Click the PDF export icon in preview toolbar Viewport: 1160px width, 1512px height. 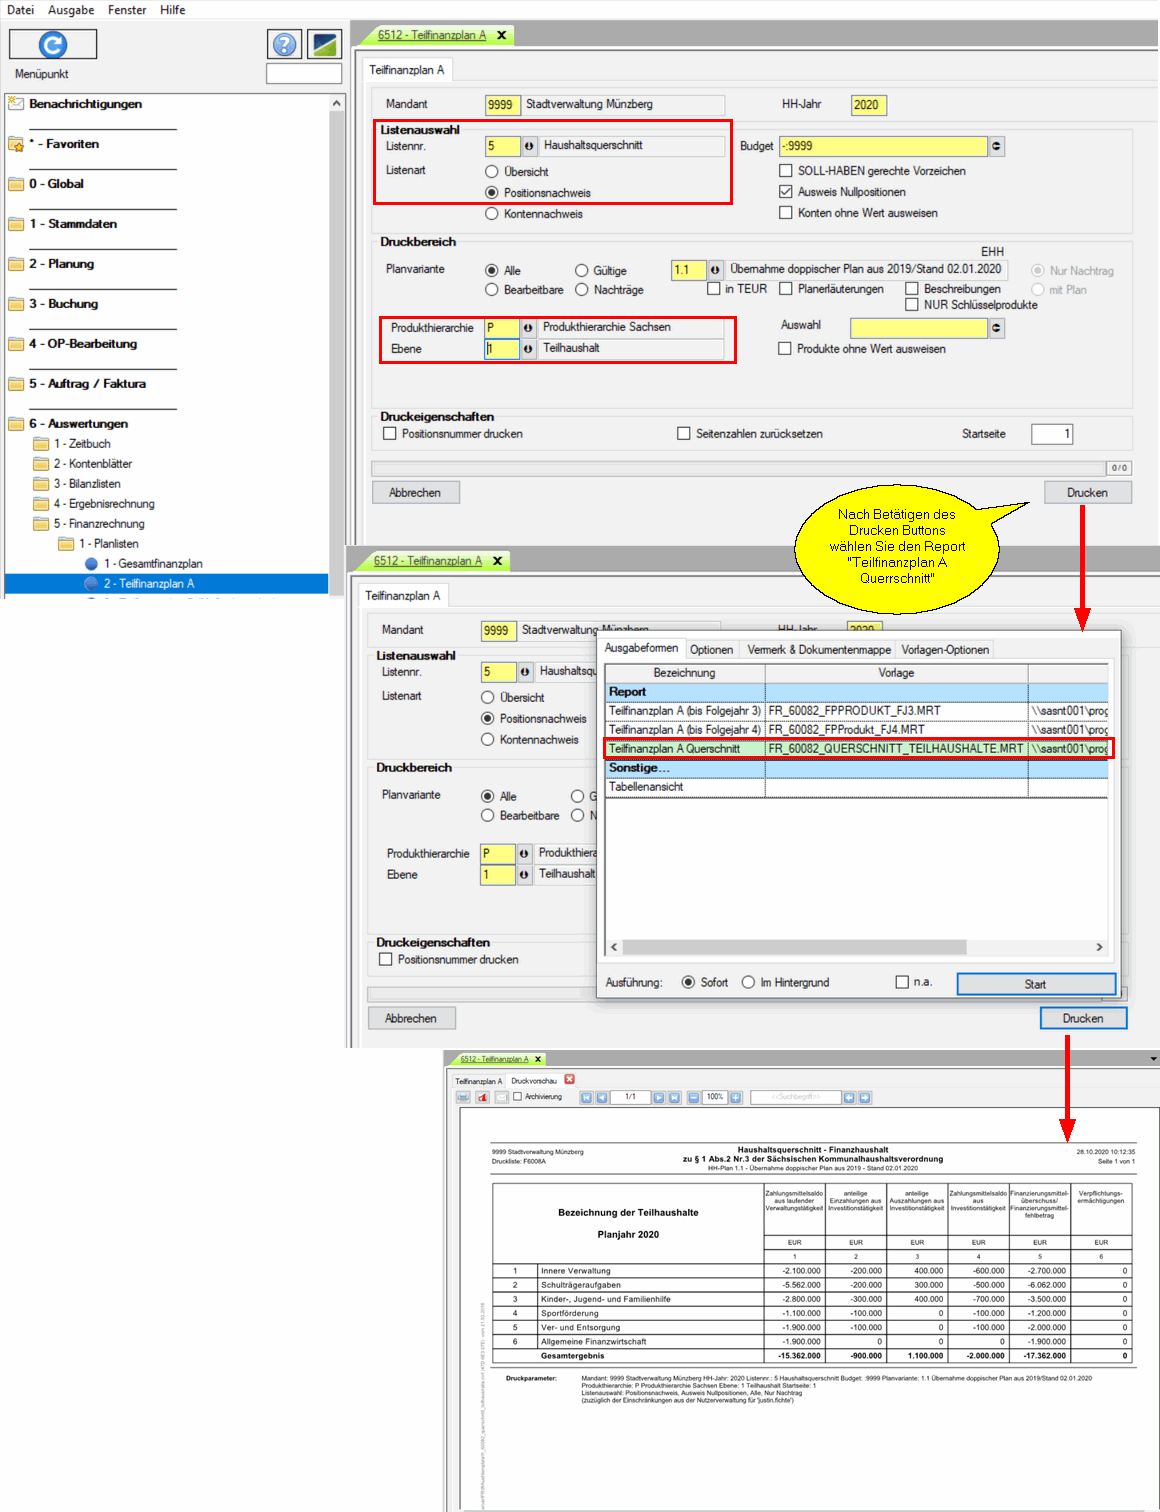(x=483, y=1097)
